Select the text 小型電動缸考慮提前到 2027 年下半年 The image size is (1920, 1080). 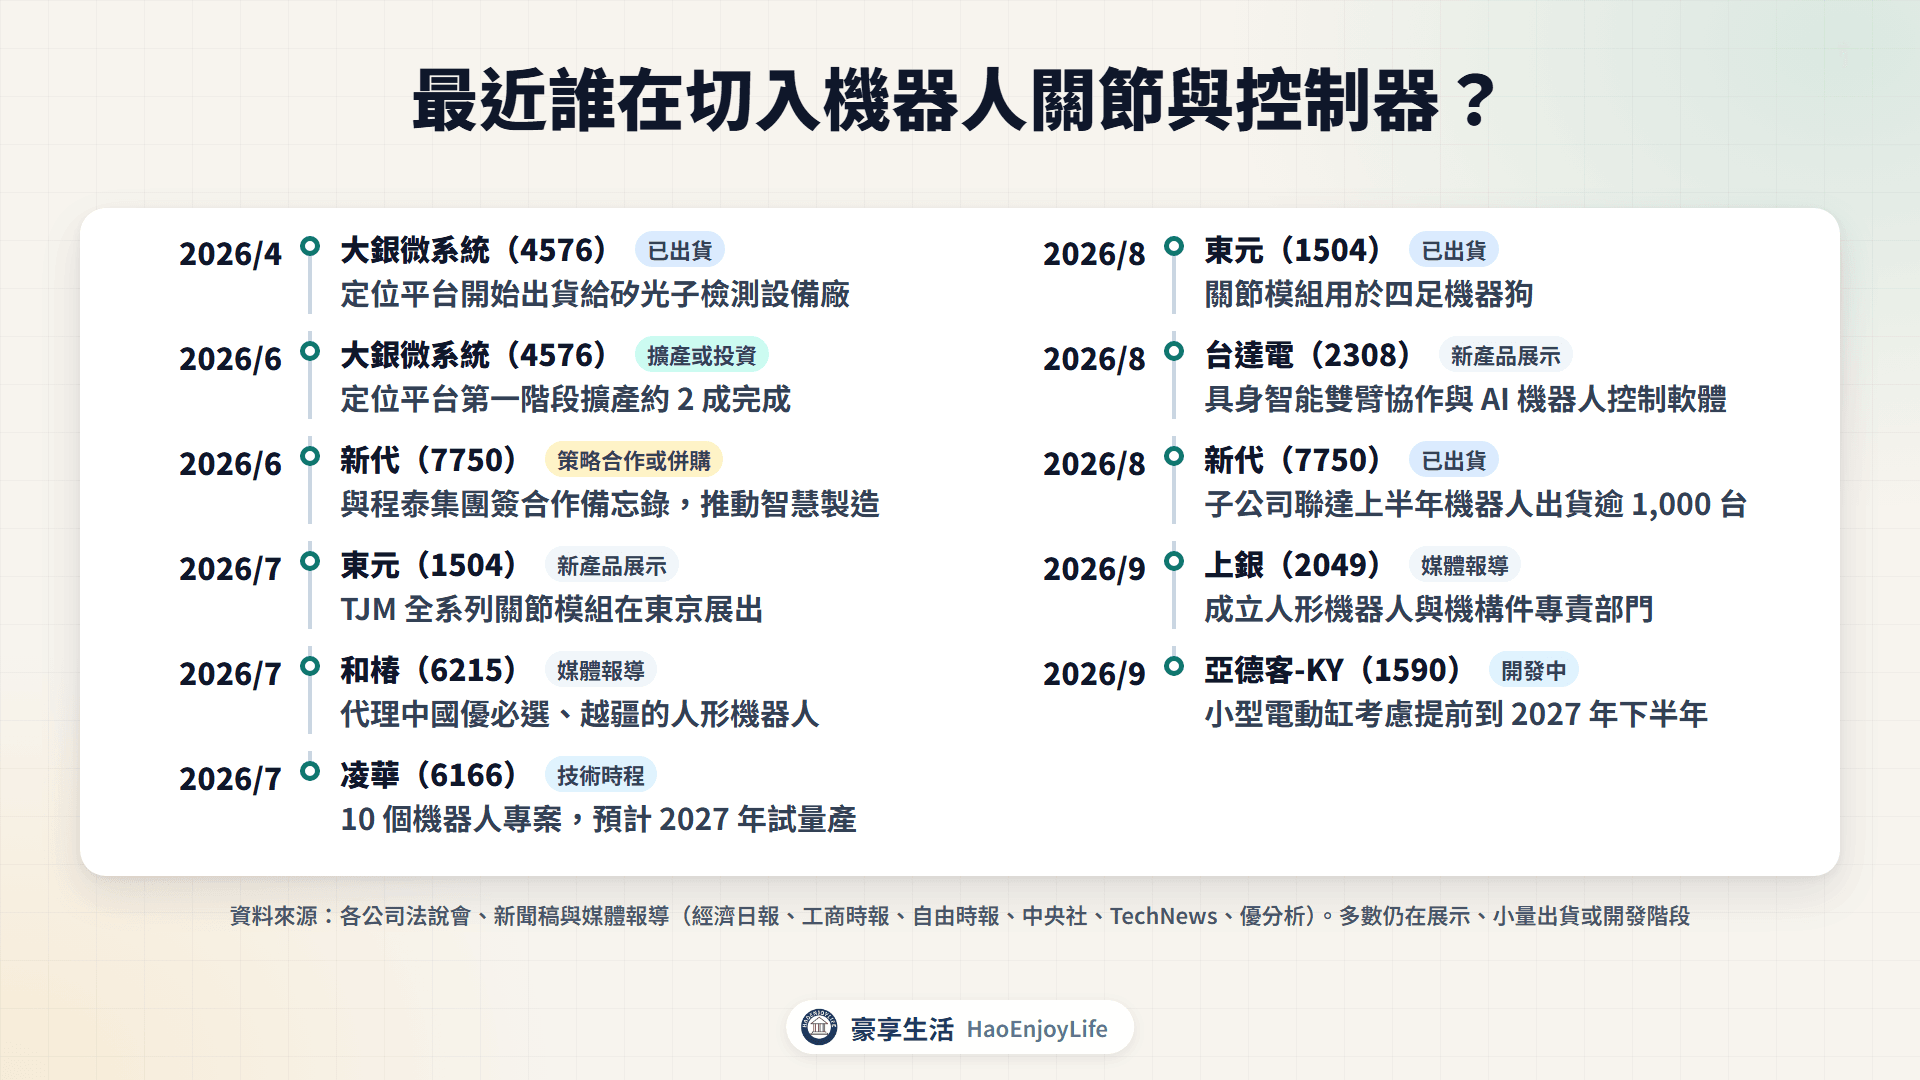tap(1456, 714)
